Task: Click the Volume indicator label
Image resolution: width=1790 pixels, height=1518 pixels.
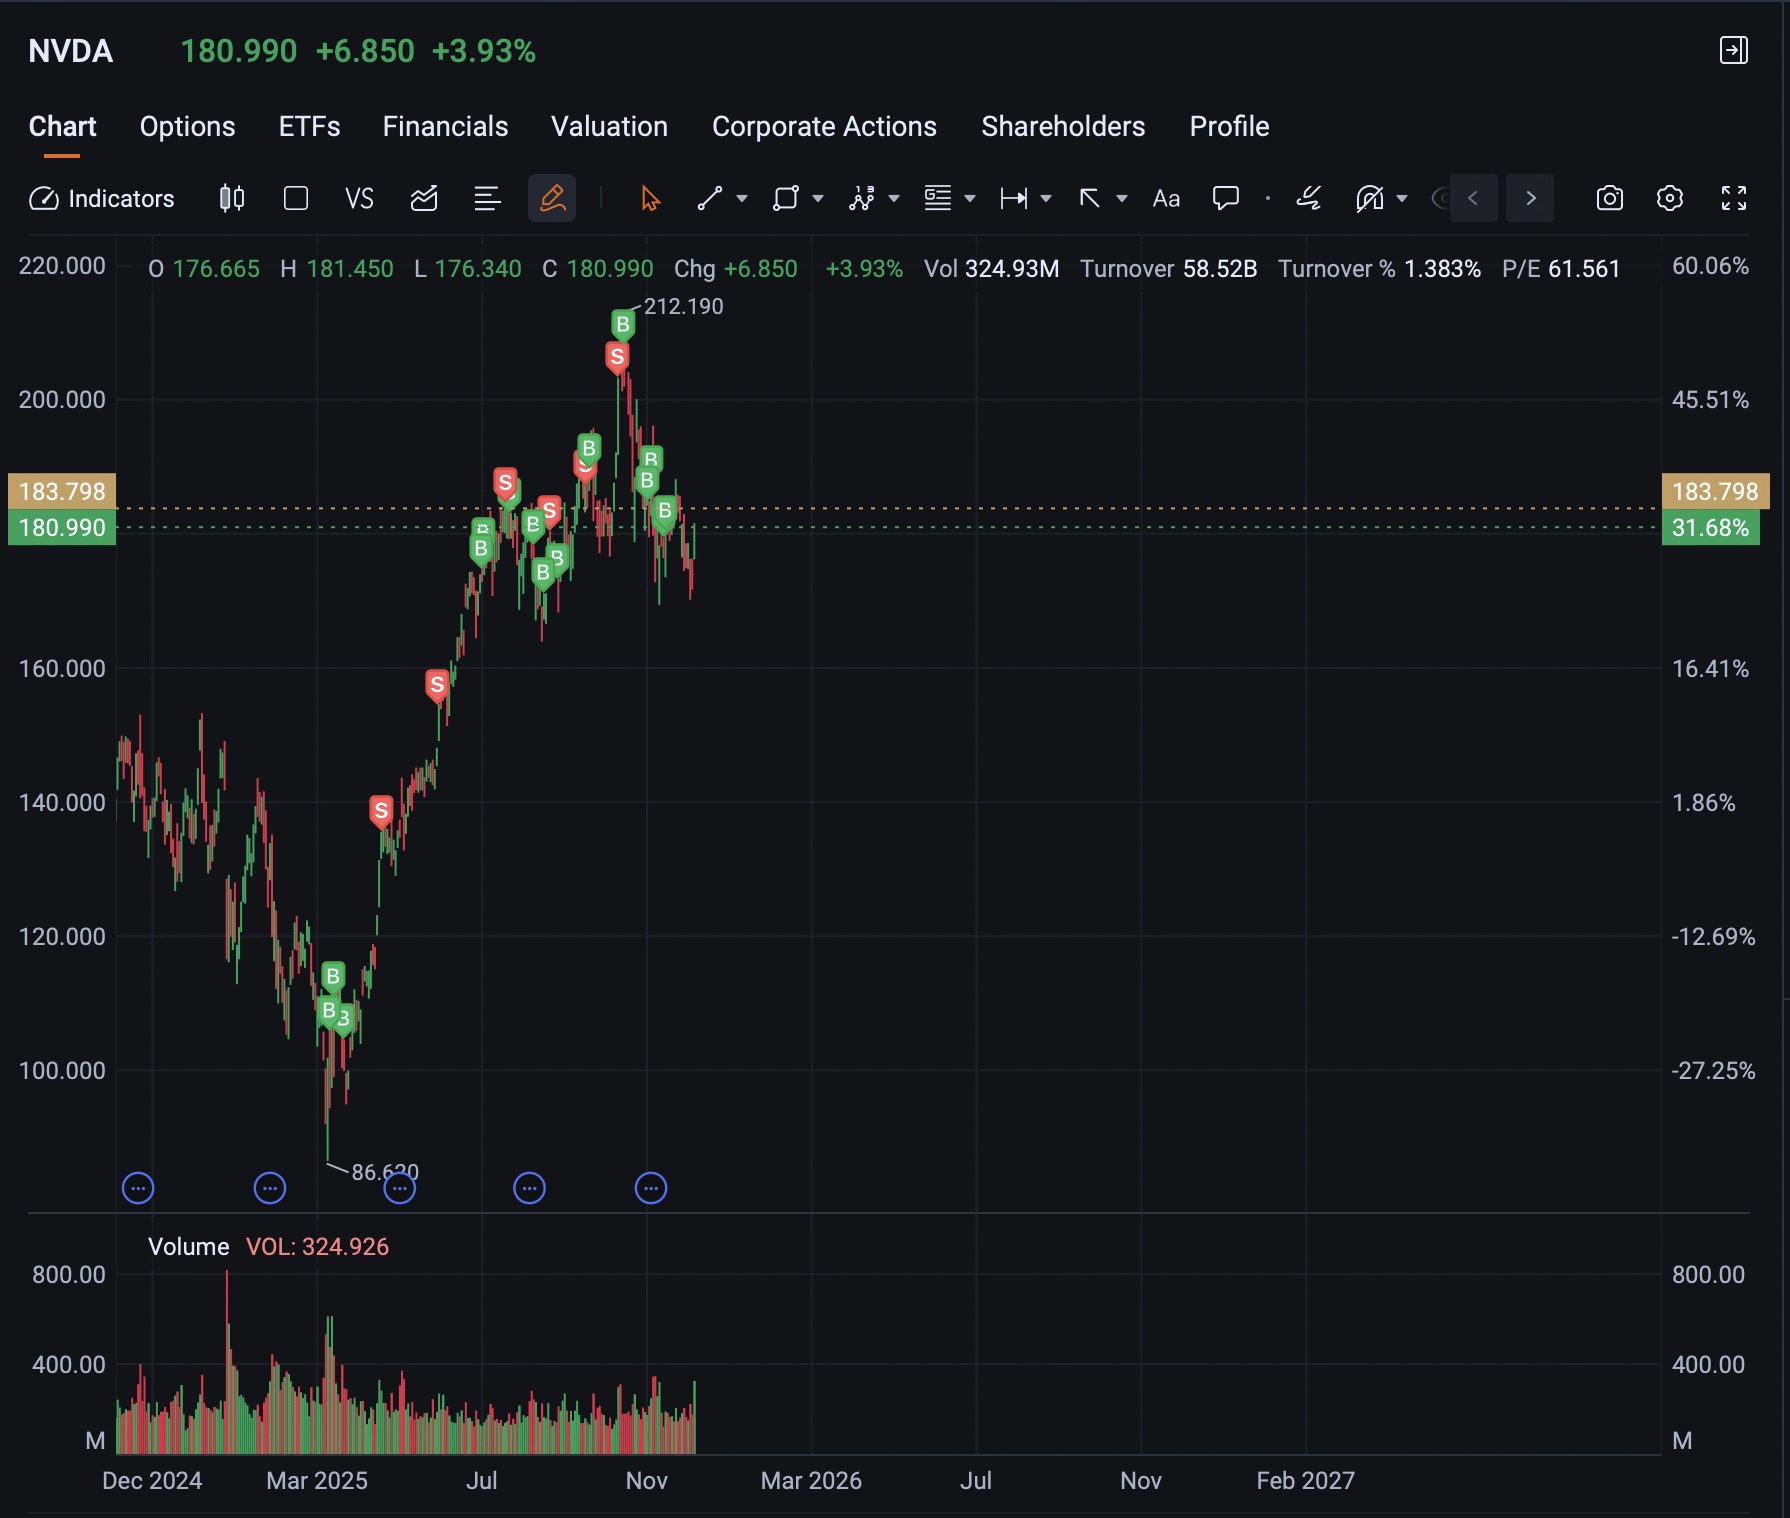Action: point(189,1247)
